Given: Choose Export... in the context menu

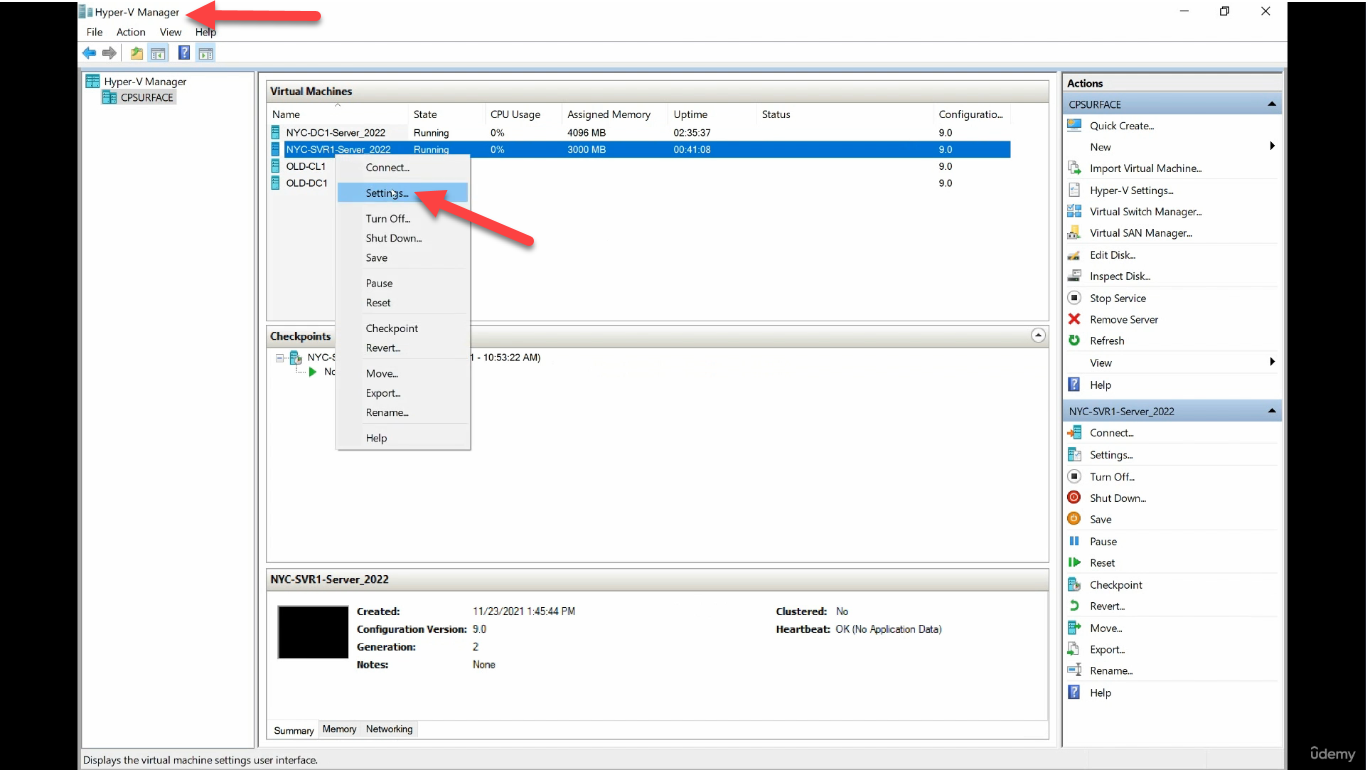Looking at the screenshot, I should point(402,393).
